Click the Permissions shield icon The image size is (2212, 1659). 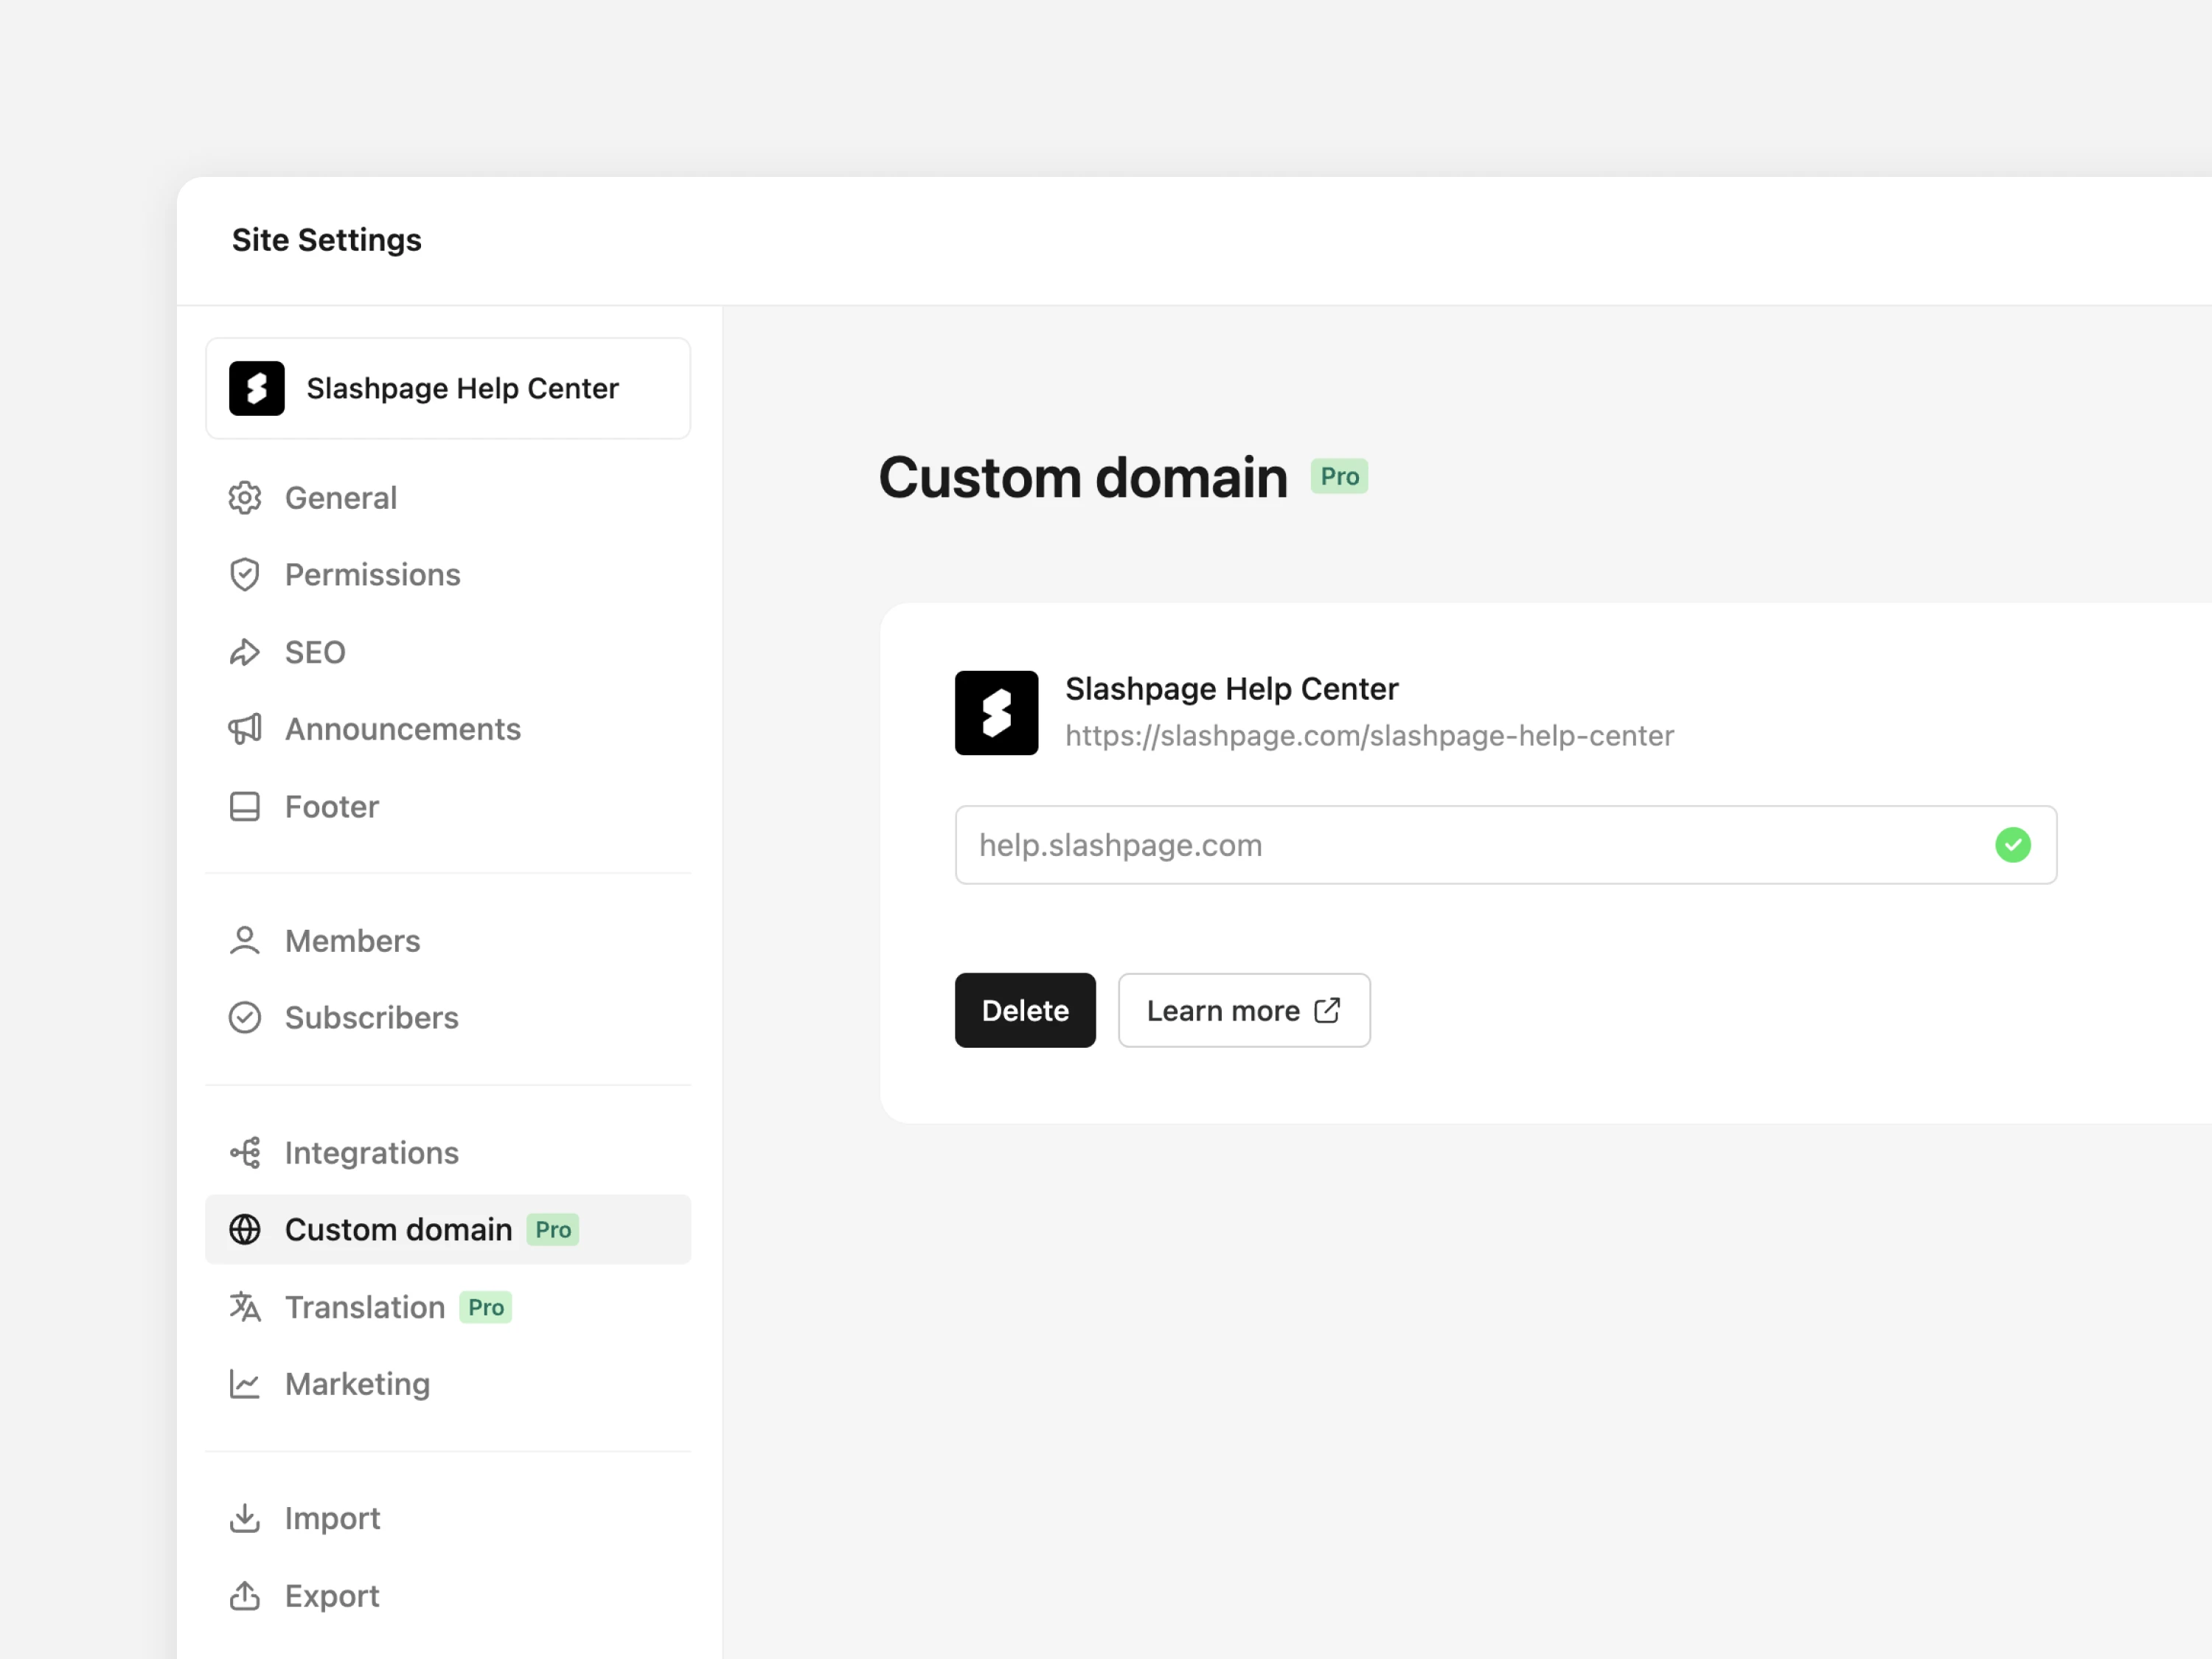pos(245,575)
